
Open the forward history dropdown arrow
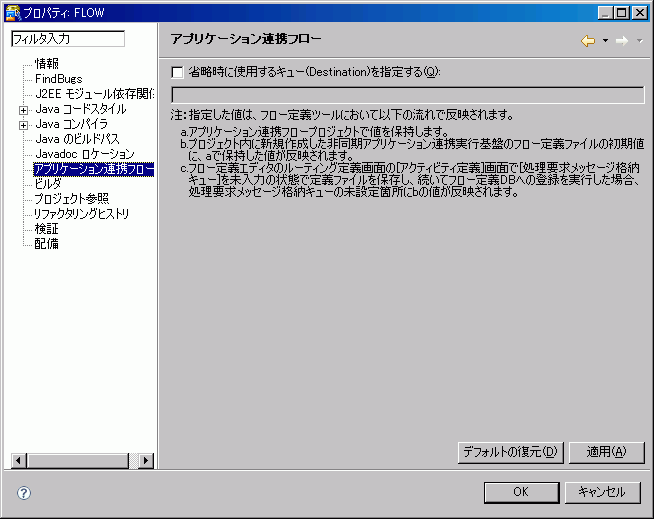tap(638, 42)
